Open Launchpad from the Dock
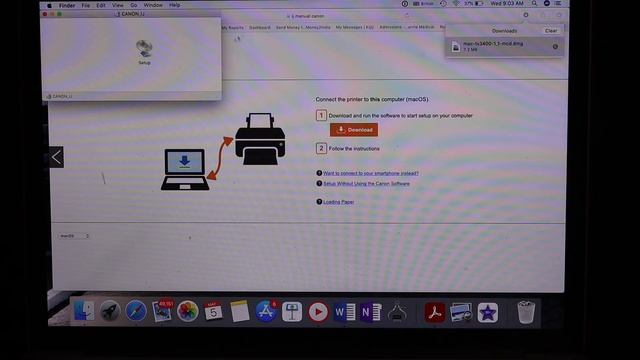The image size is (640, 360). [110, 312]
